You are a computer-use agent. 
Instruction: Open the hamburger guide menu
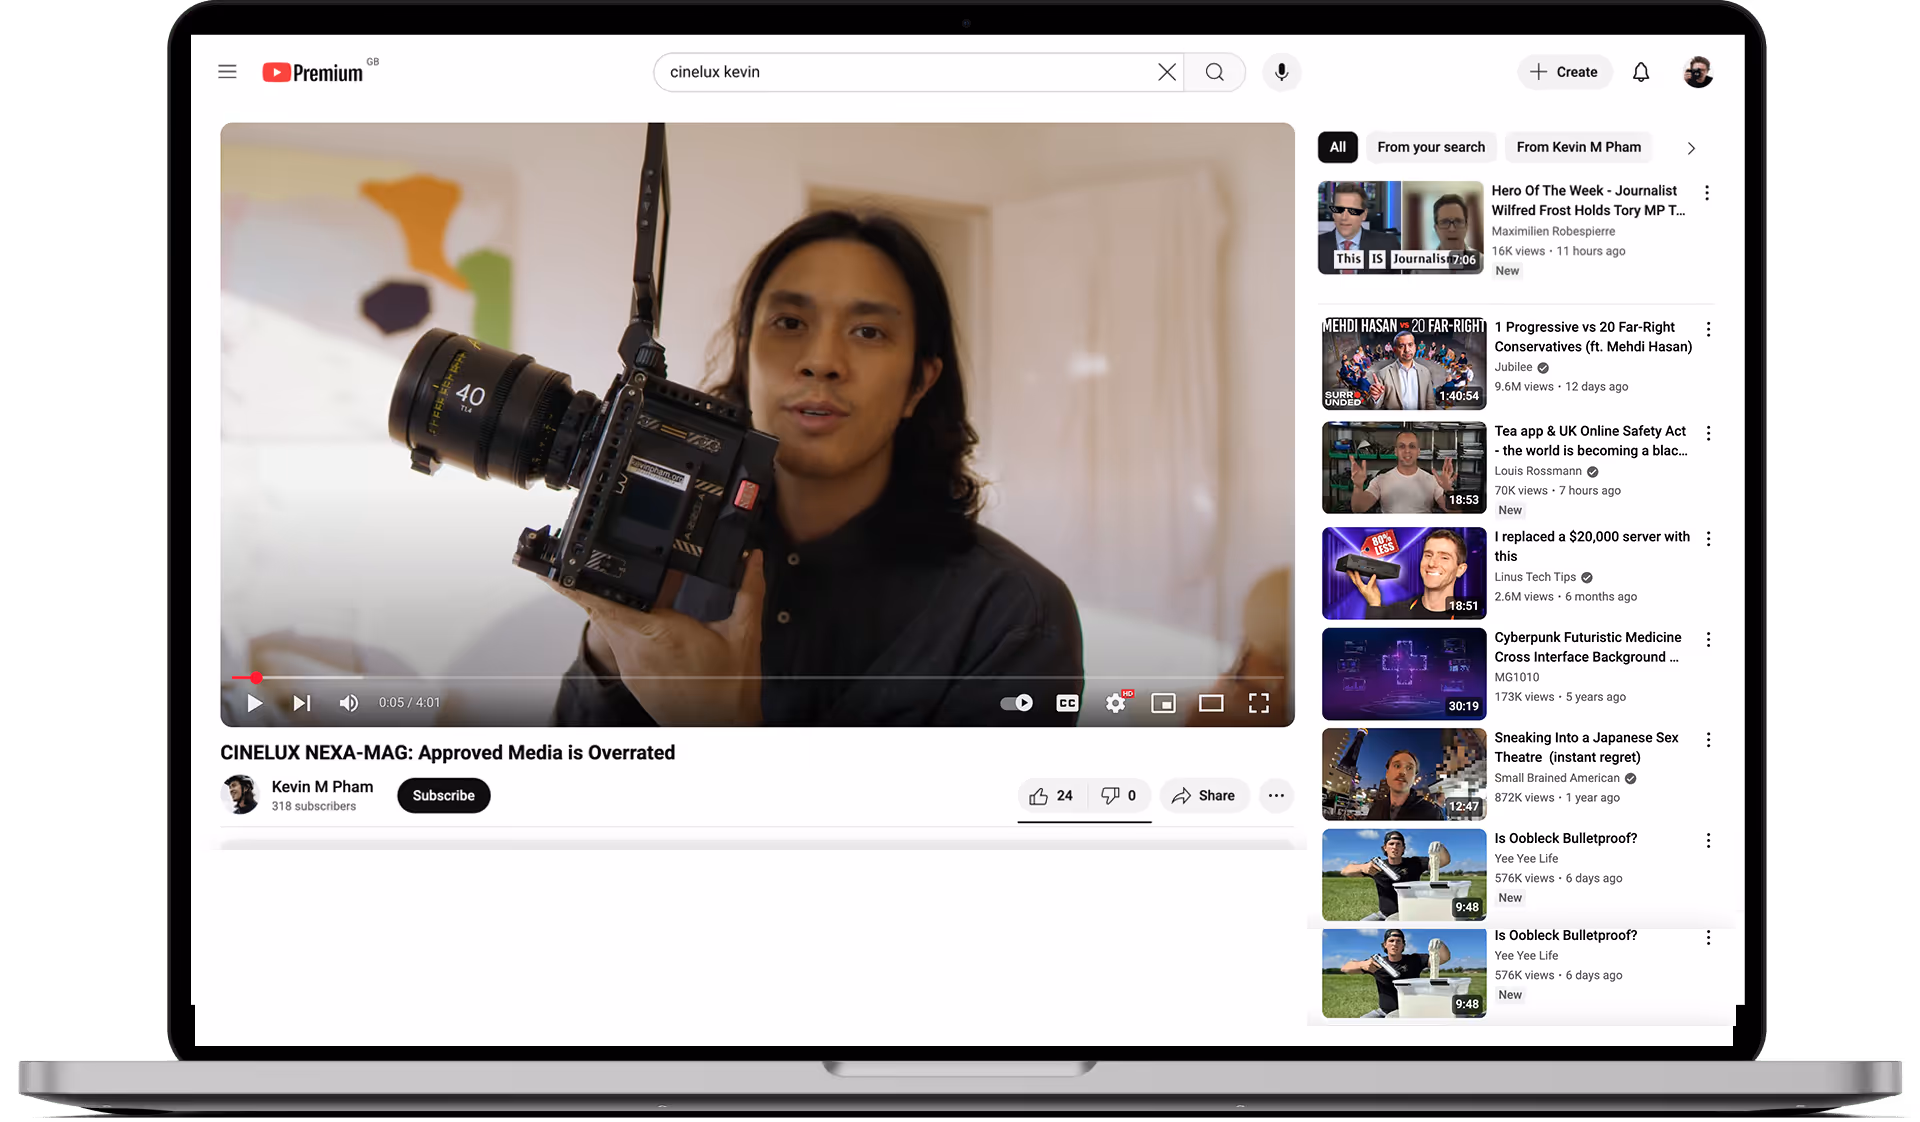point(227,72)
